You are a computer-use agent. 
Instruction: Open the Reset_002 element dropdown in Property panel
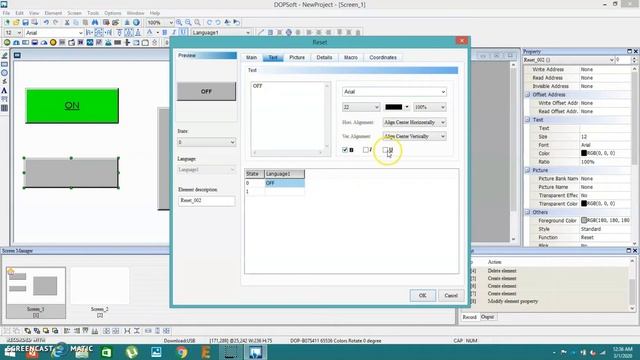click(569, 60)
